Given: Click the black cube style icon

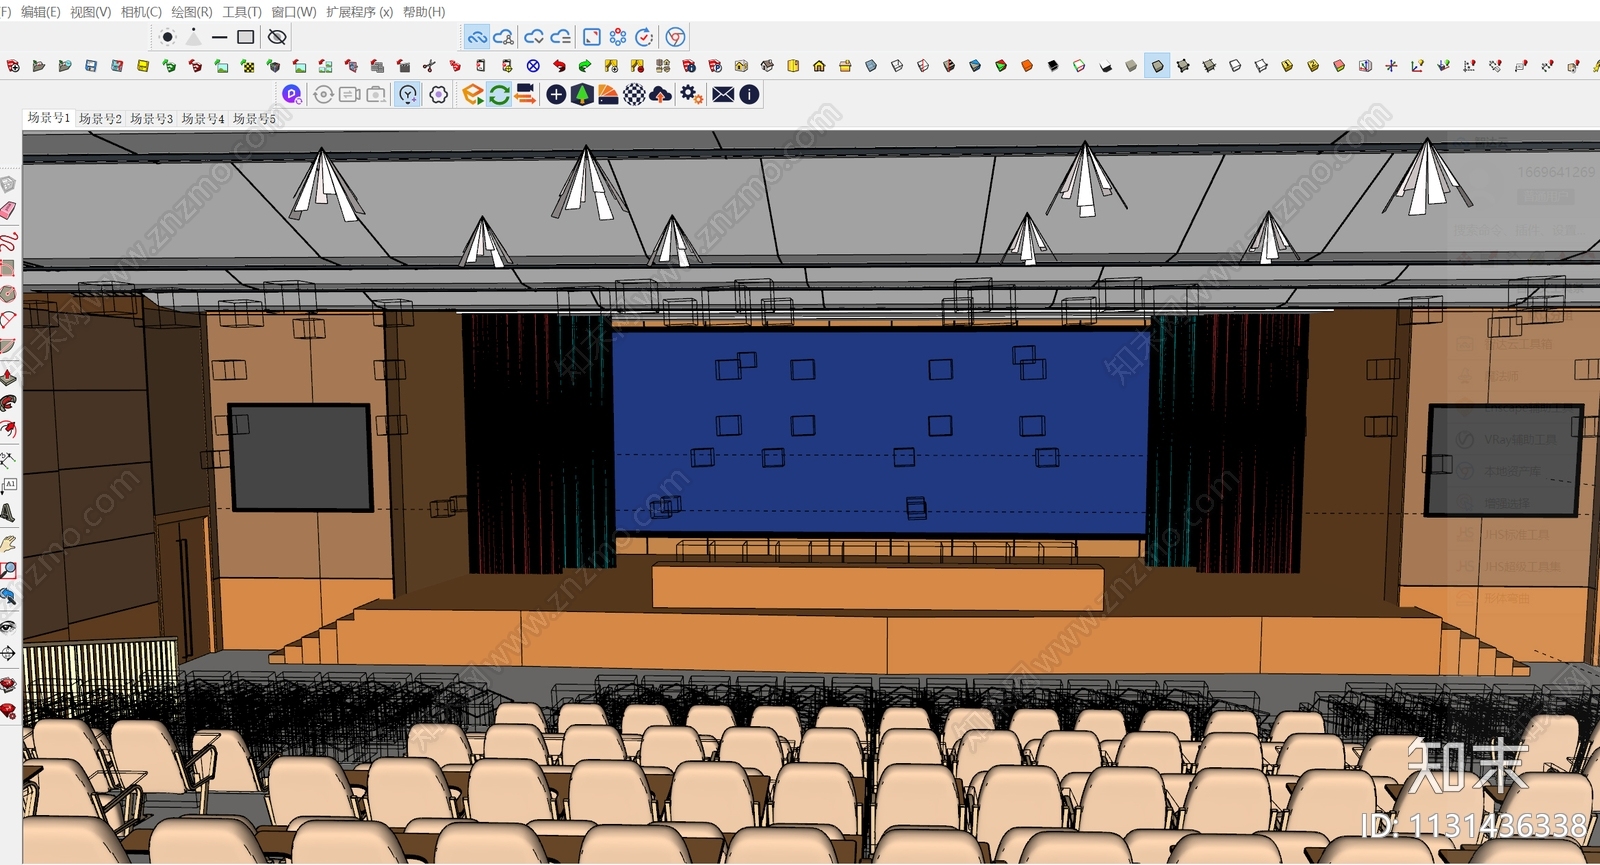Looking at the screenshot, I should coord(1053,66).
